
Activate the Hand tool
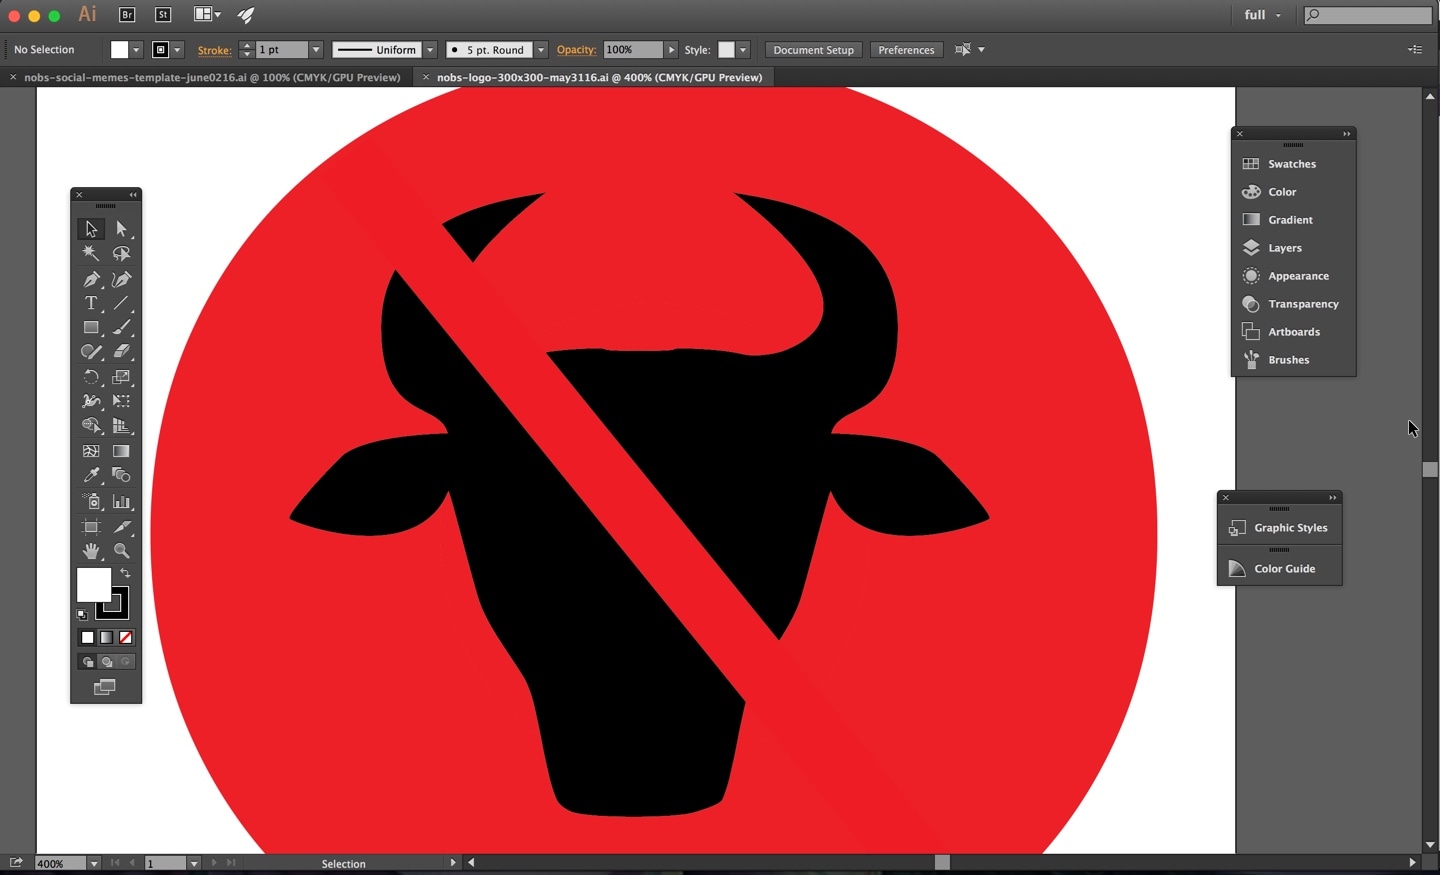pyautogui.click(x=91, y=551)
